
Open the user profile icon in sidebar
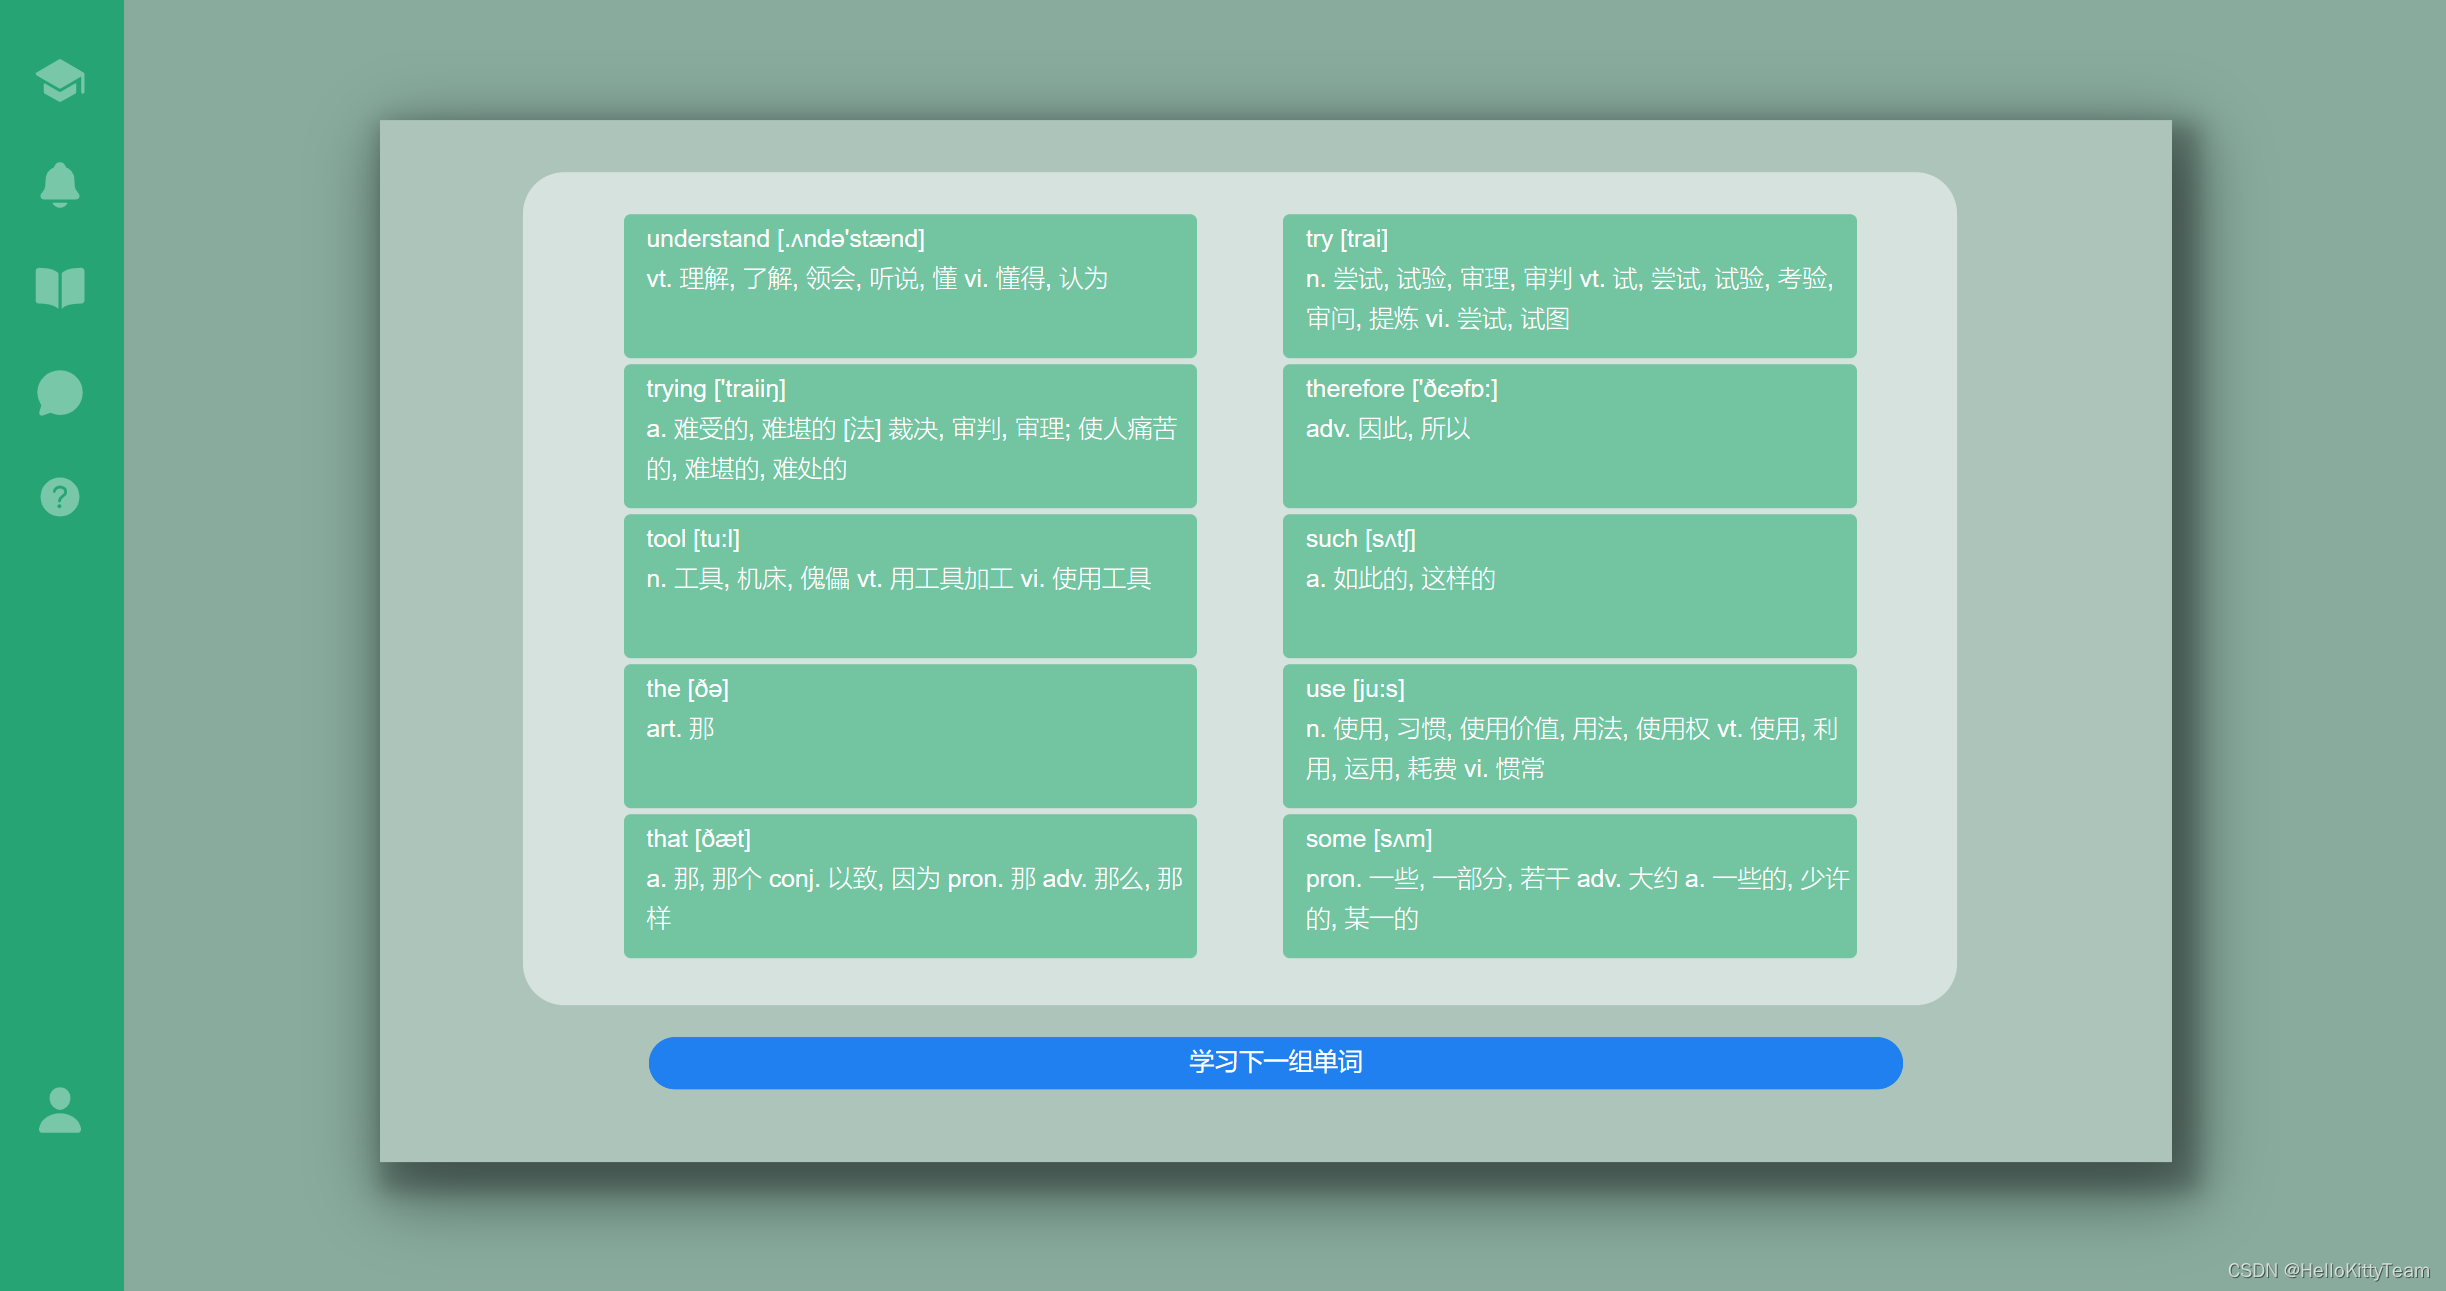tap(60, 1110)
